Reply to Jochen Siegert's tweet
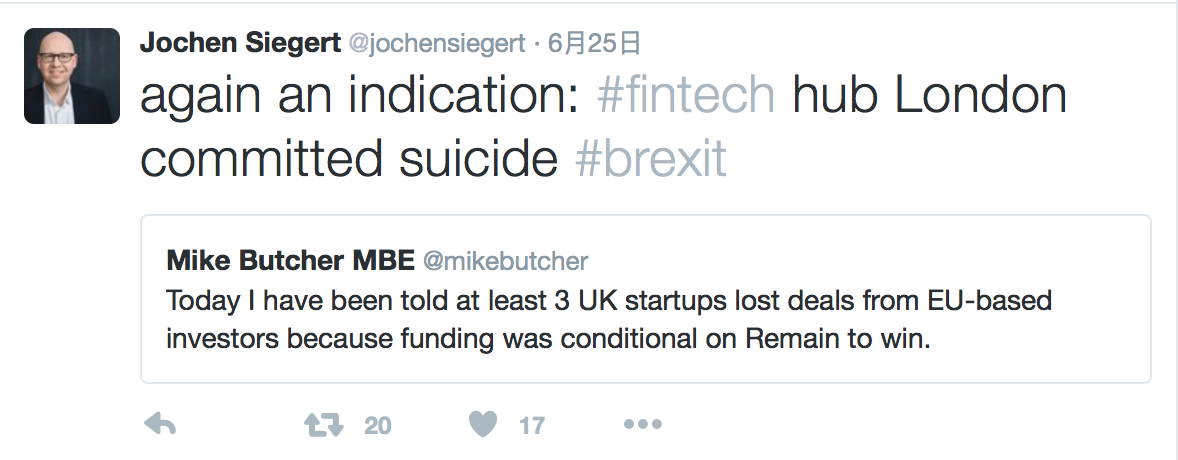 coord(160,425)
